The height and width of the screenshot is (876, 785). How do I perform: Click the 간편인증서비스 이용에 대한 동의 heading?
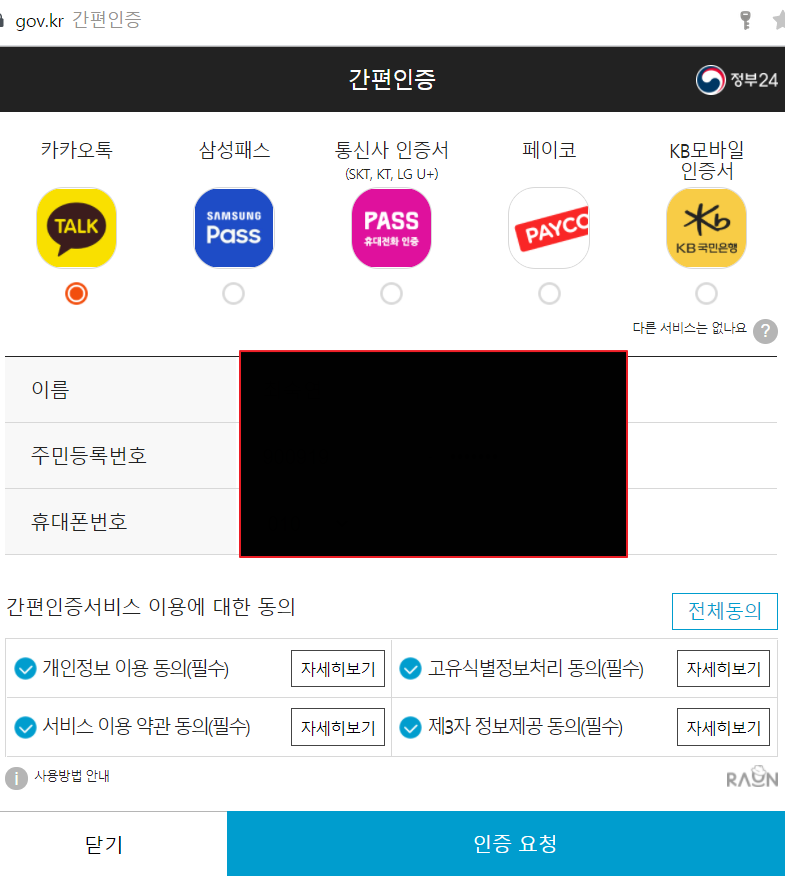point(151,607)
